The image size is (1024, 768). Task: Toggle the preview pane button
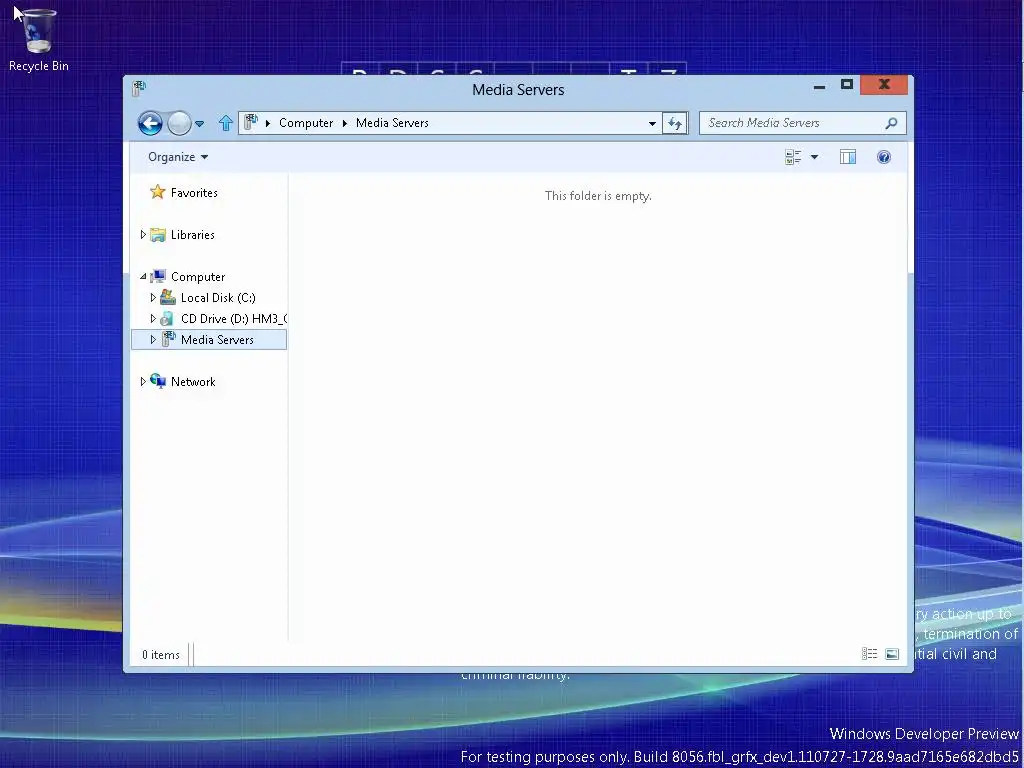(x=848, y=157)
